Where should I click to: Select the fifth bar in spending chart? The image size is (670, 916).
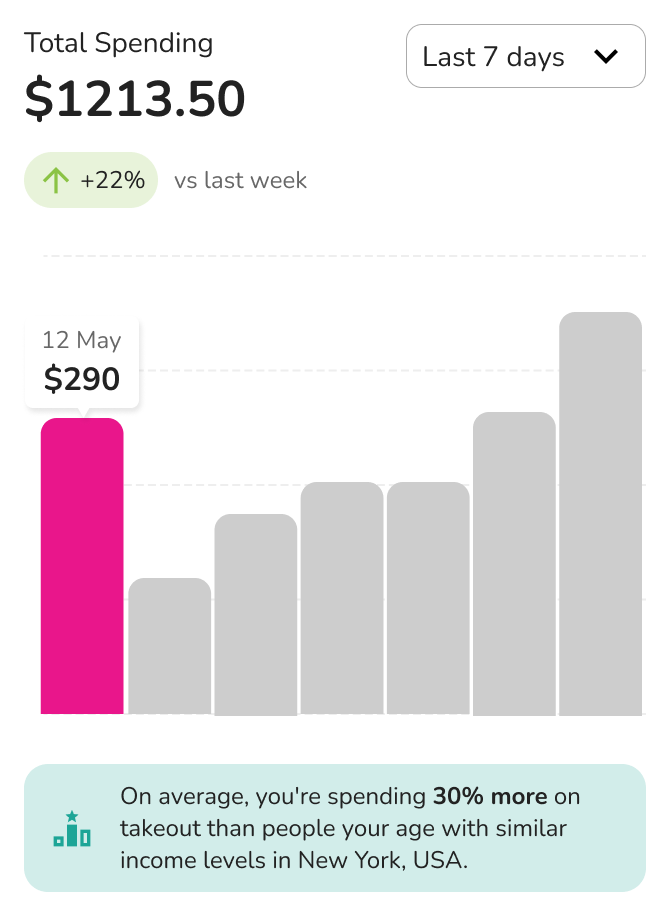428,598
